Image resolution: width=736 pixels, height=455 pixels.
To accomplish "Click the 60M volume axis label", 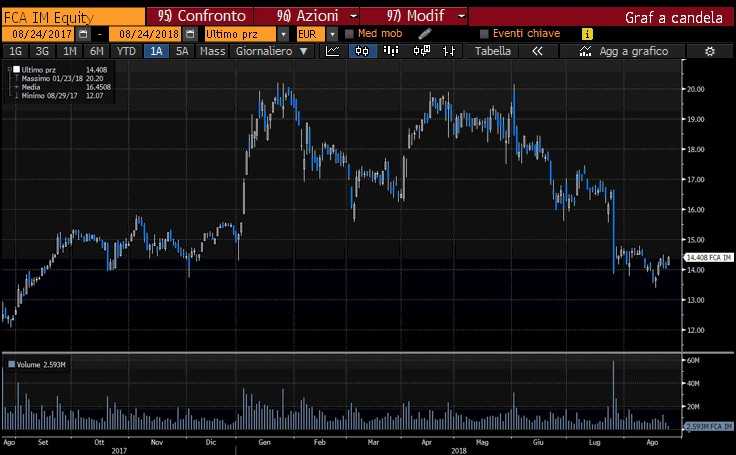I will click(693, 360).
